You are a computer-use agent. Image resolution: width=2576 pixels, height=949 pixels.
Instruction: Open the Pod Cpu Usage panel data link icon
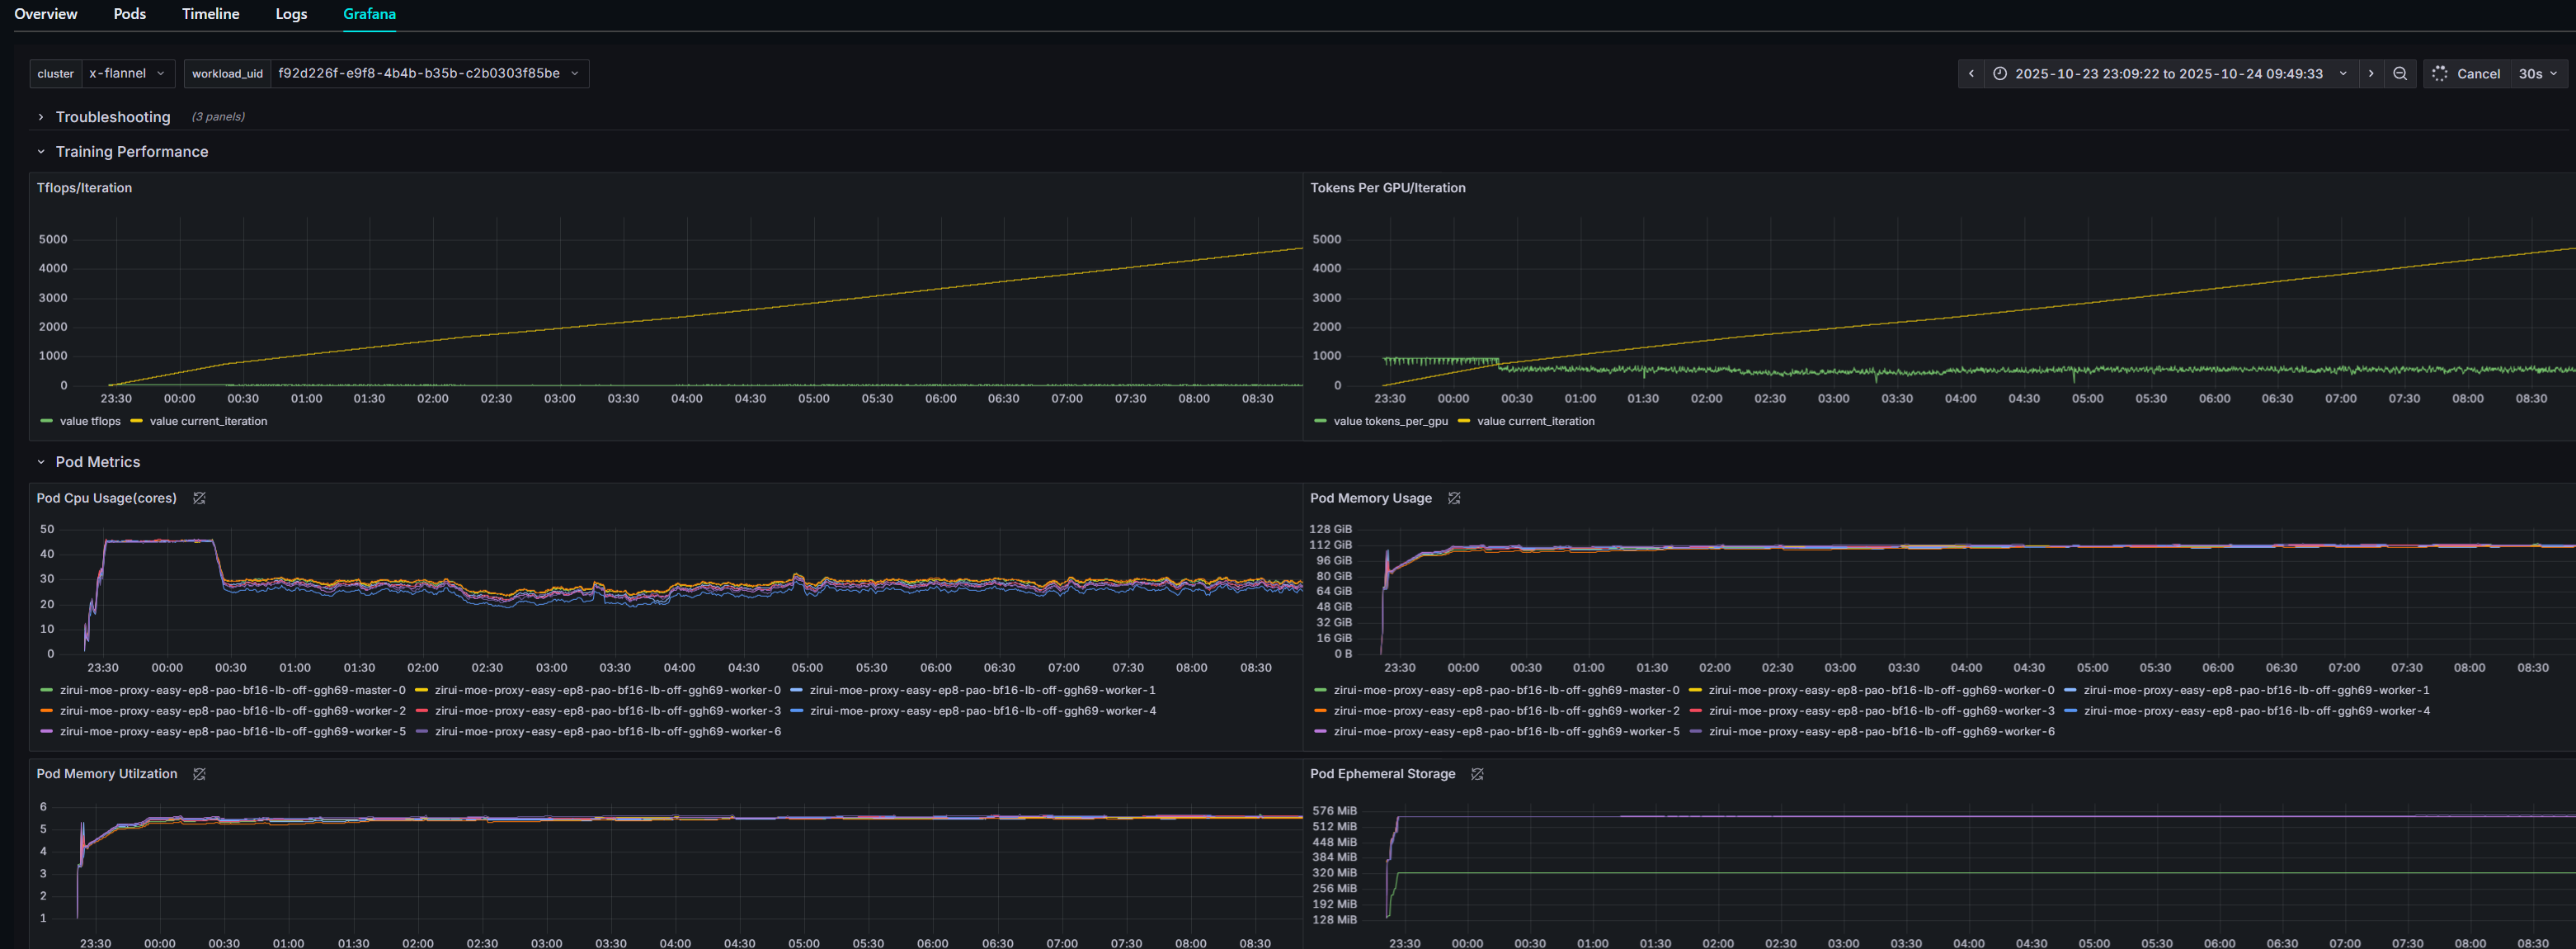click(199, 497)
